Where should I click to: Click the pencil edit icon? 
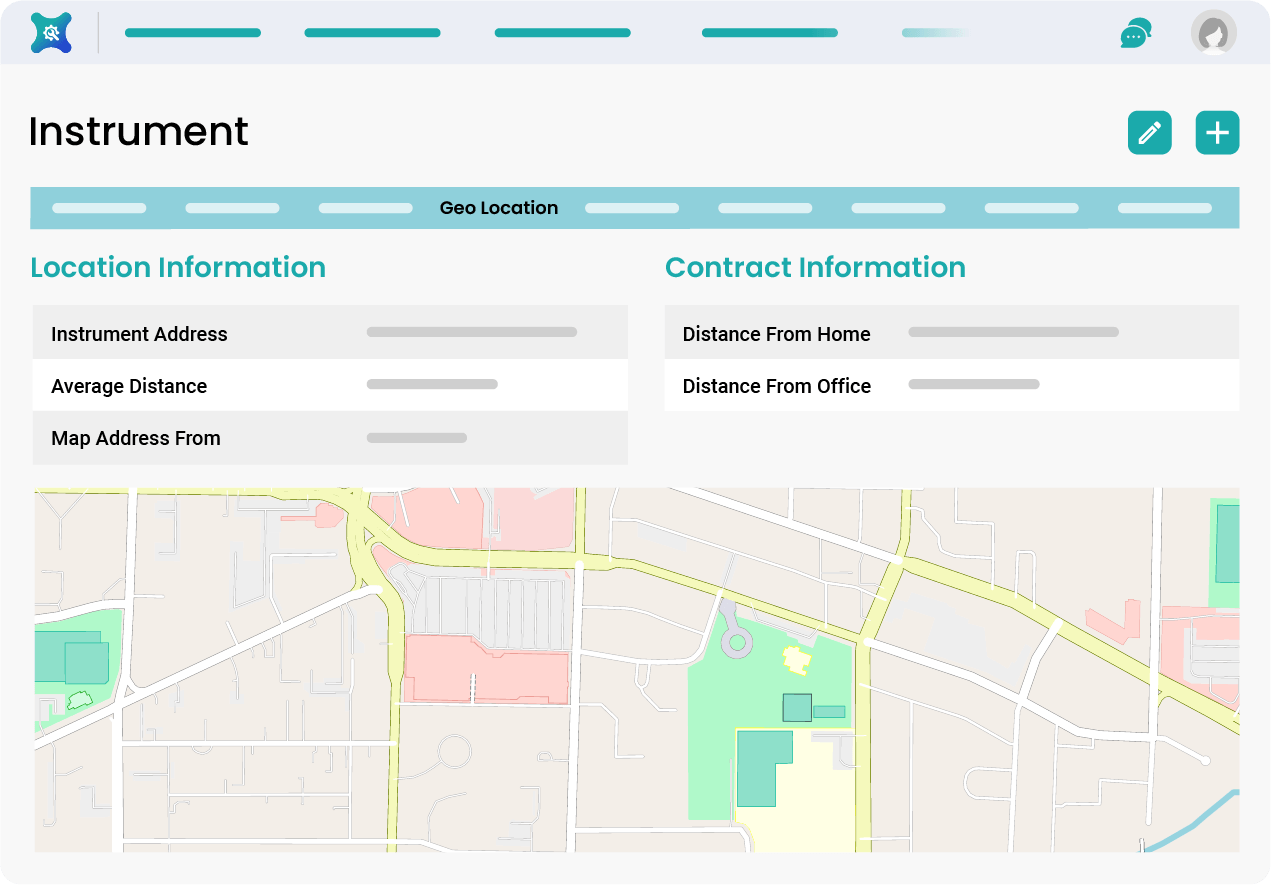1149,132
